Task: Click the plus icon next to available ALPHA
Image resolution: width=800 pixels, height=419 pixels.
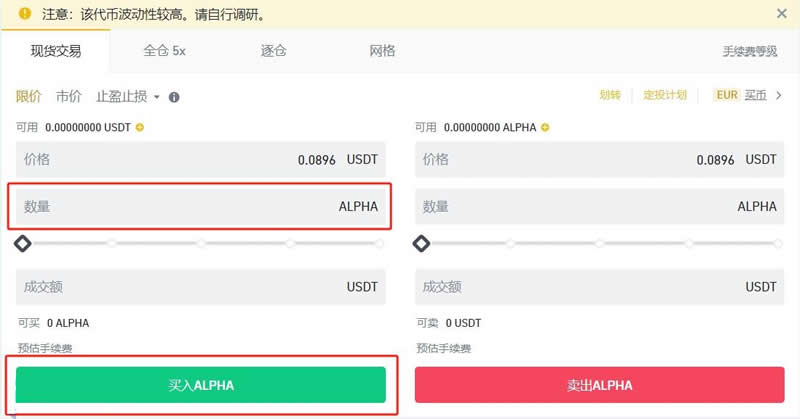Action: coord(545,127)
